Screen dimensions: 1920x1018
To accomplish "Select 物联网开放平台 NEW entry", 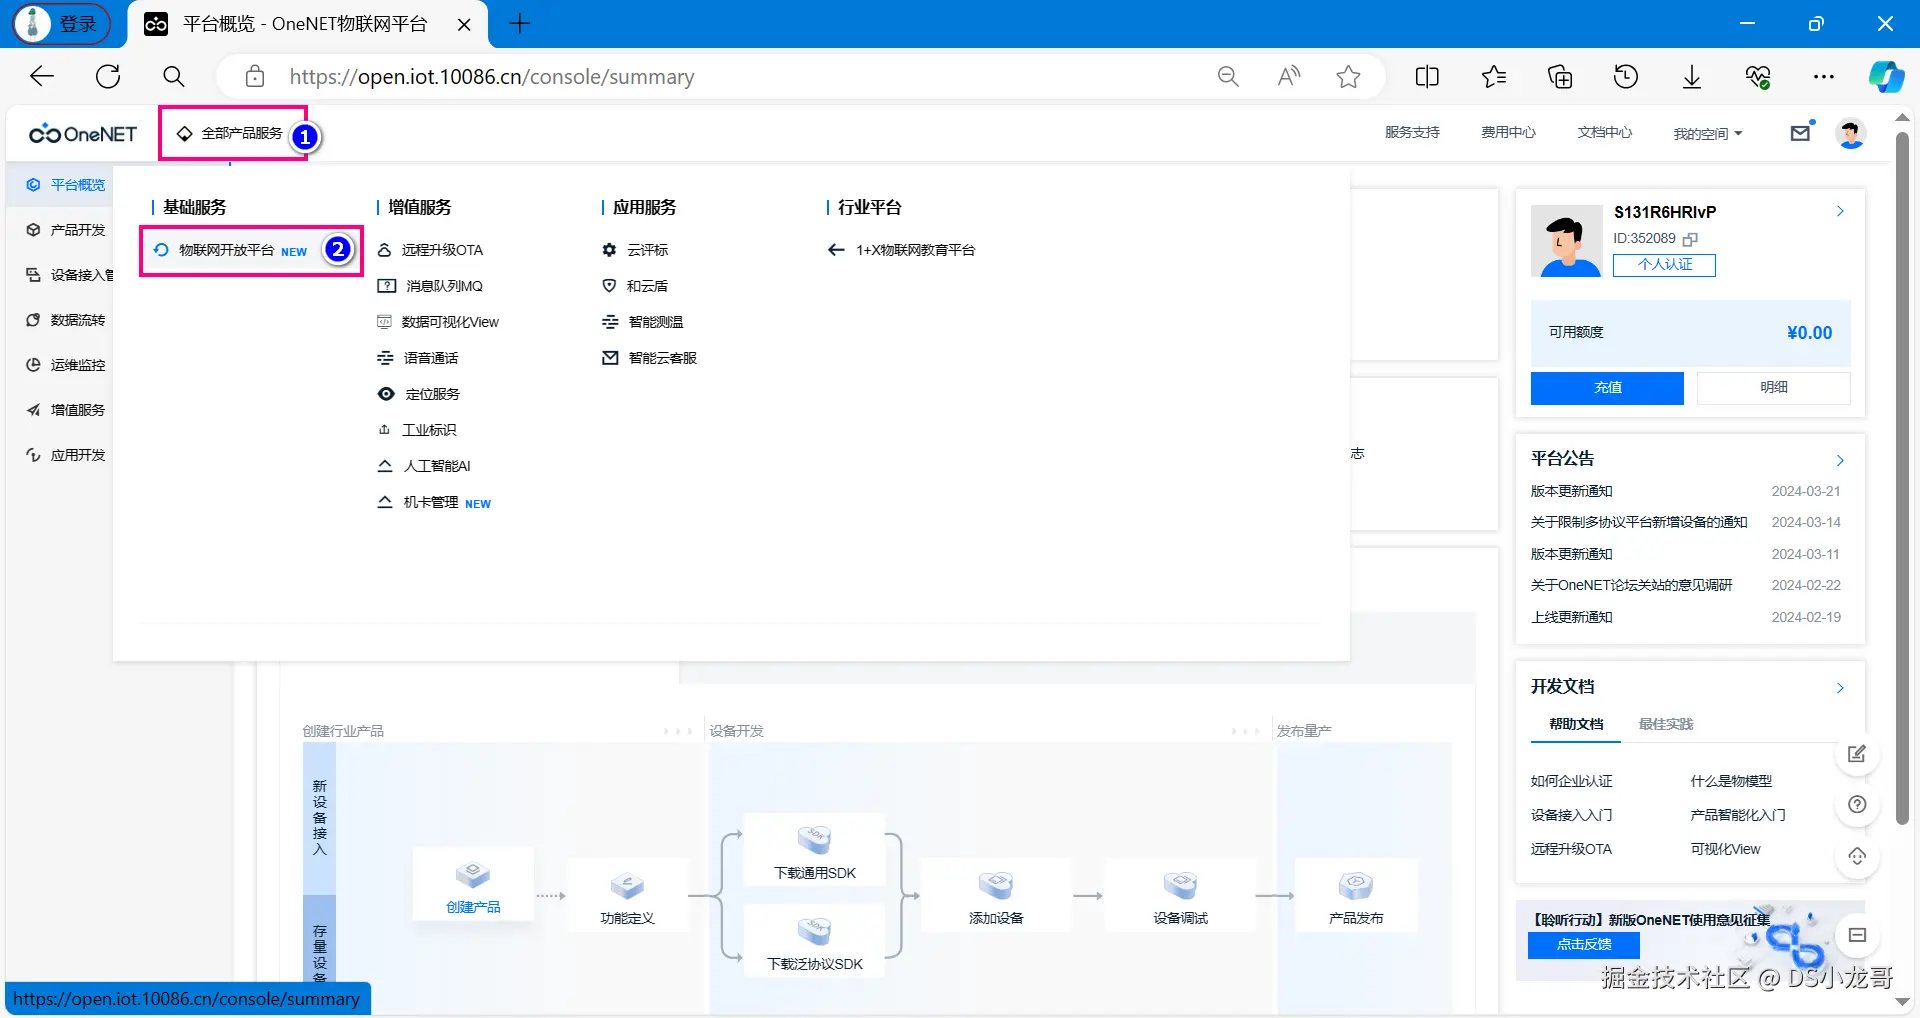I will [x=231, y=250].
